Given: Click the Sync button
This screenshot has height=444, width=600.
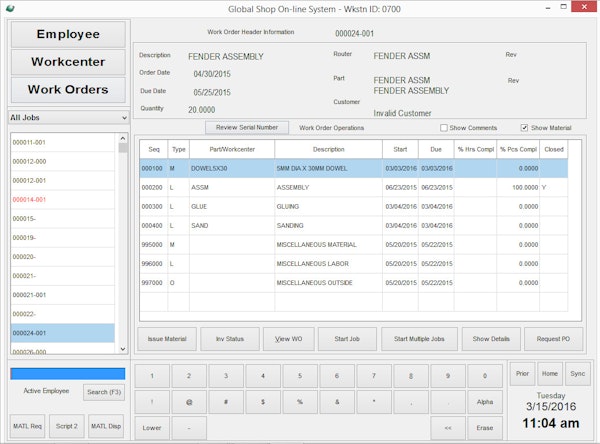Looking at the screenshot, I should [x=578, y=374].
